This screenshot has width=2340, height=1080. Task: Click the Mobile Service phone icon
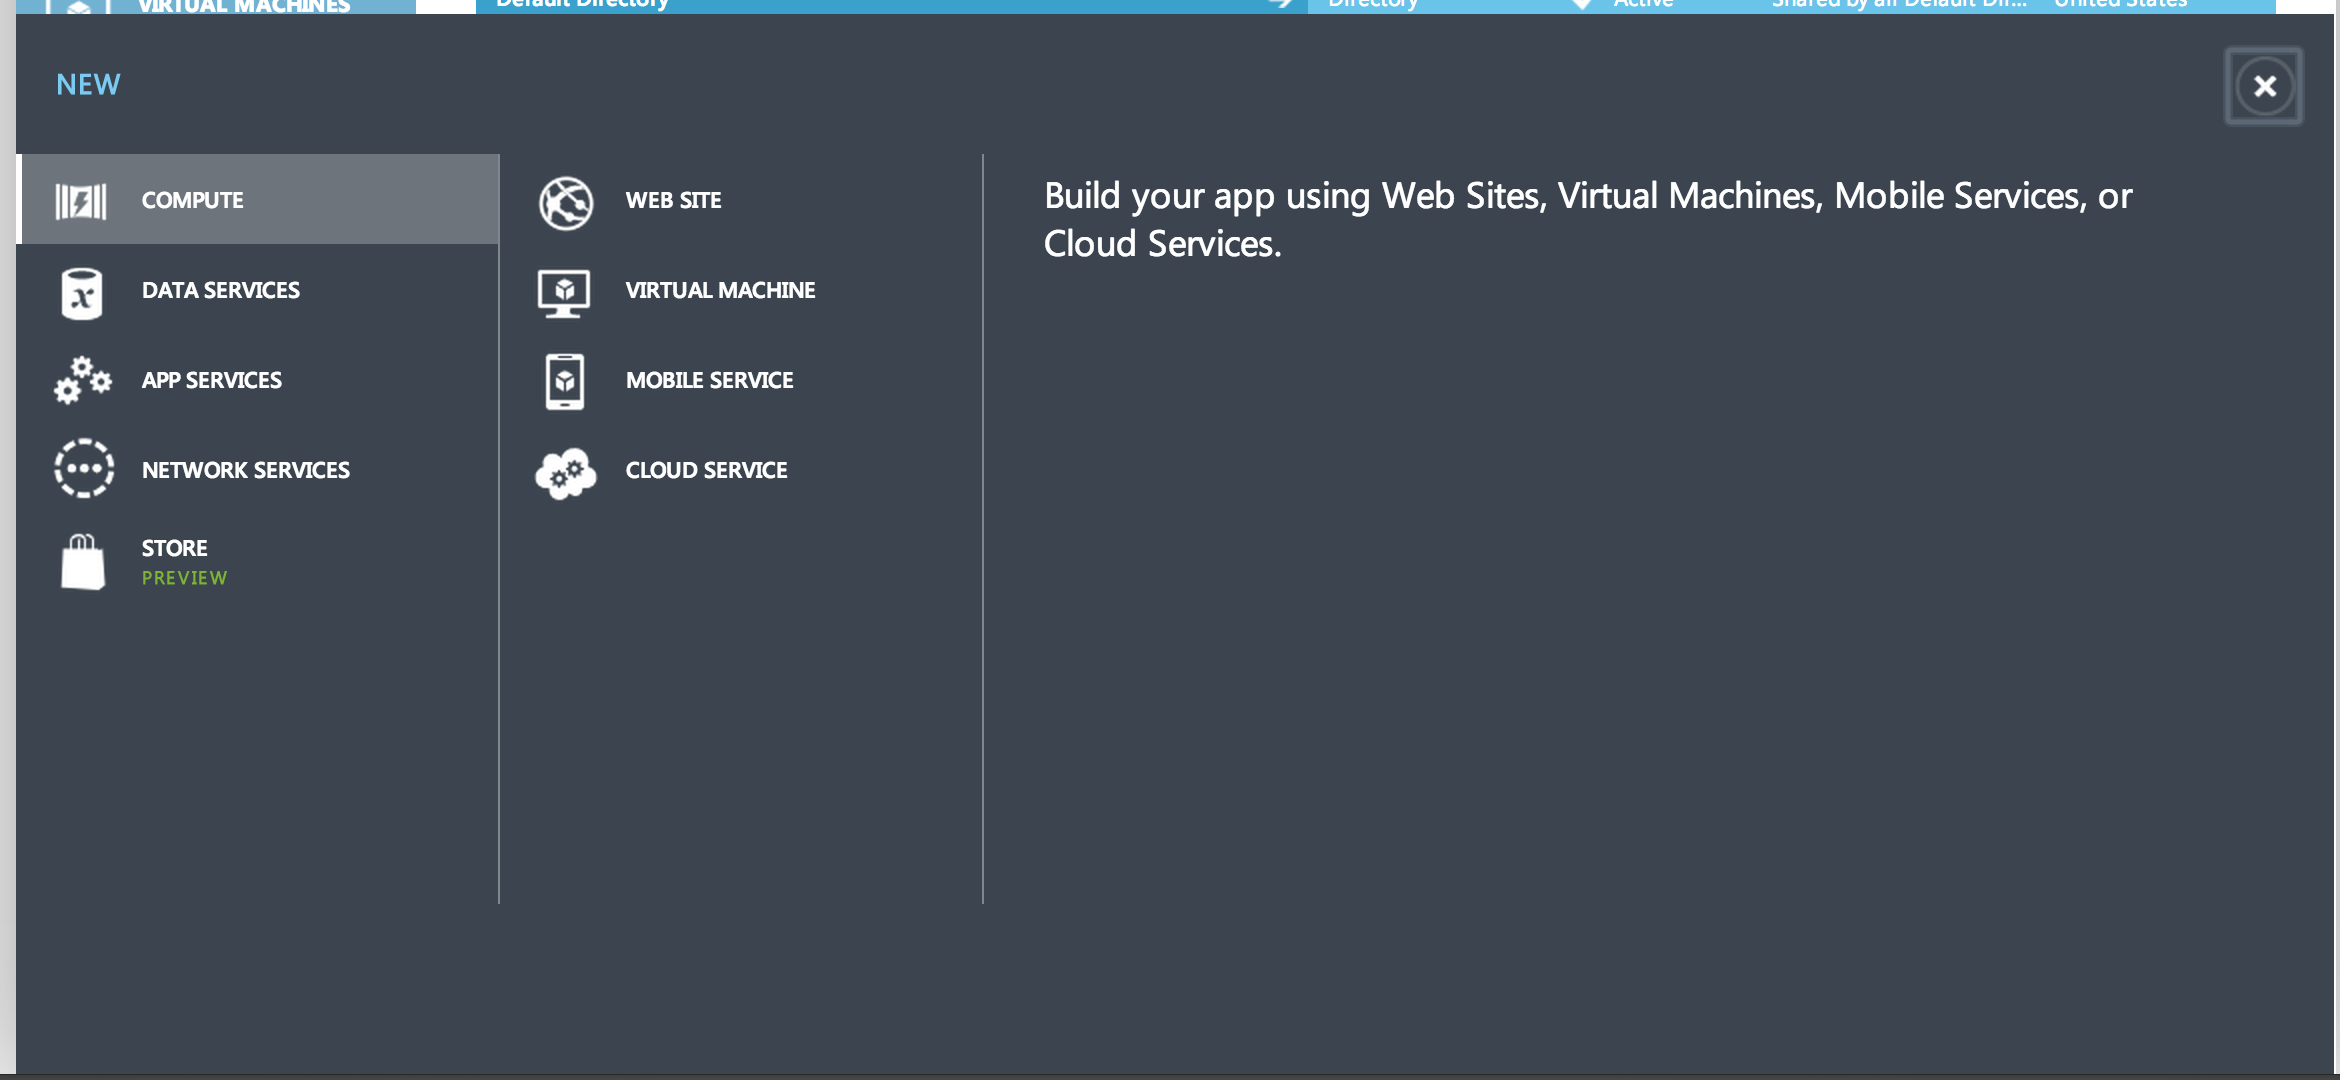565,381
